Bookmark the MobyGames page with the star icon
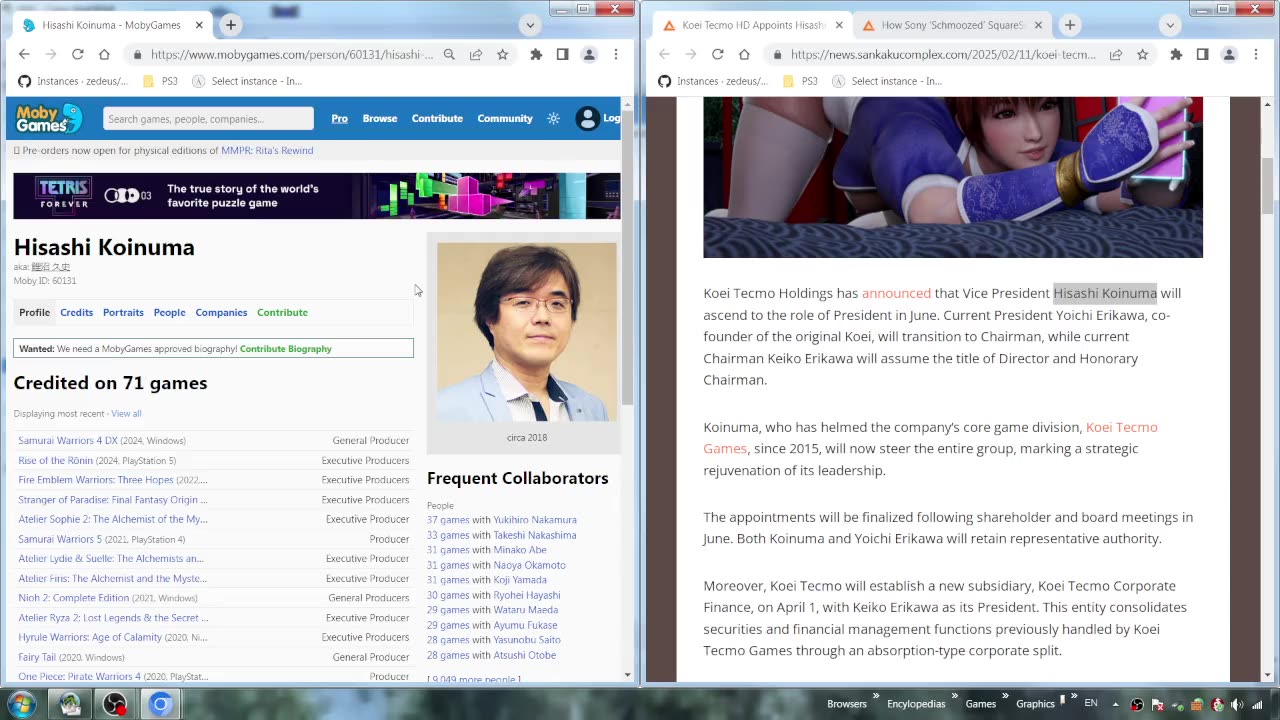 (x=502, y=54)
